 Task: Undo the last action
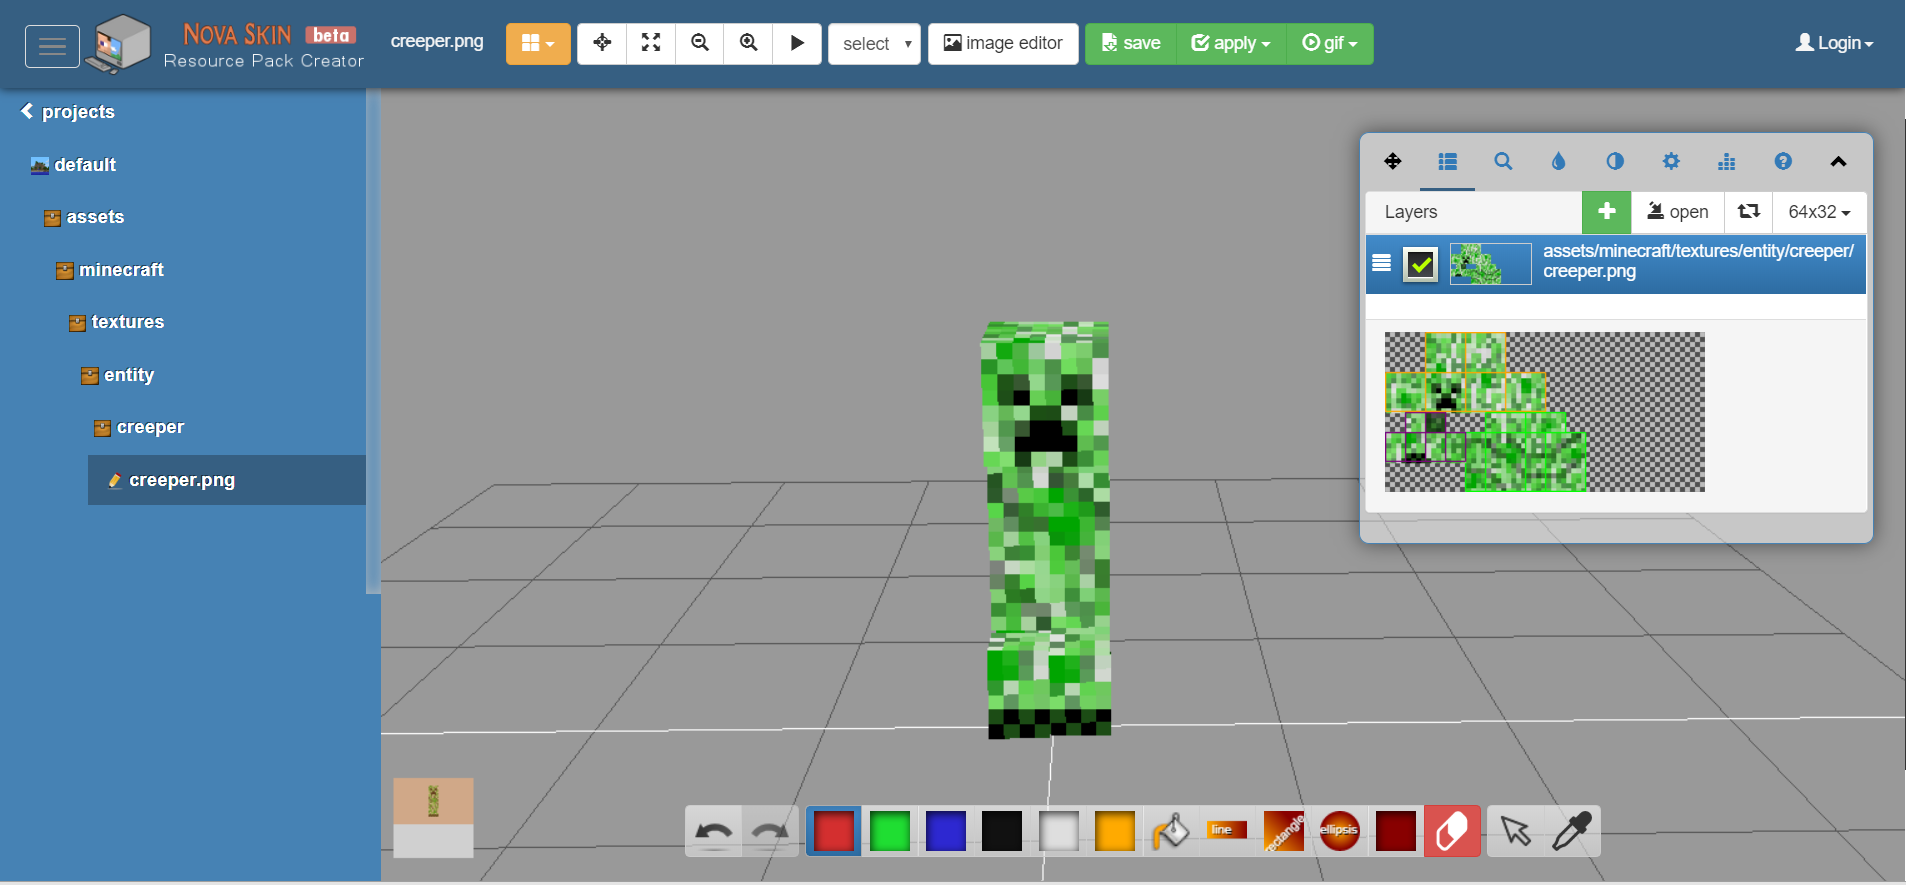(x=713, y=831)
